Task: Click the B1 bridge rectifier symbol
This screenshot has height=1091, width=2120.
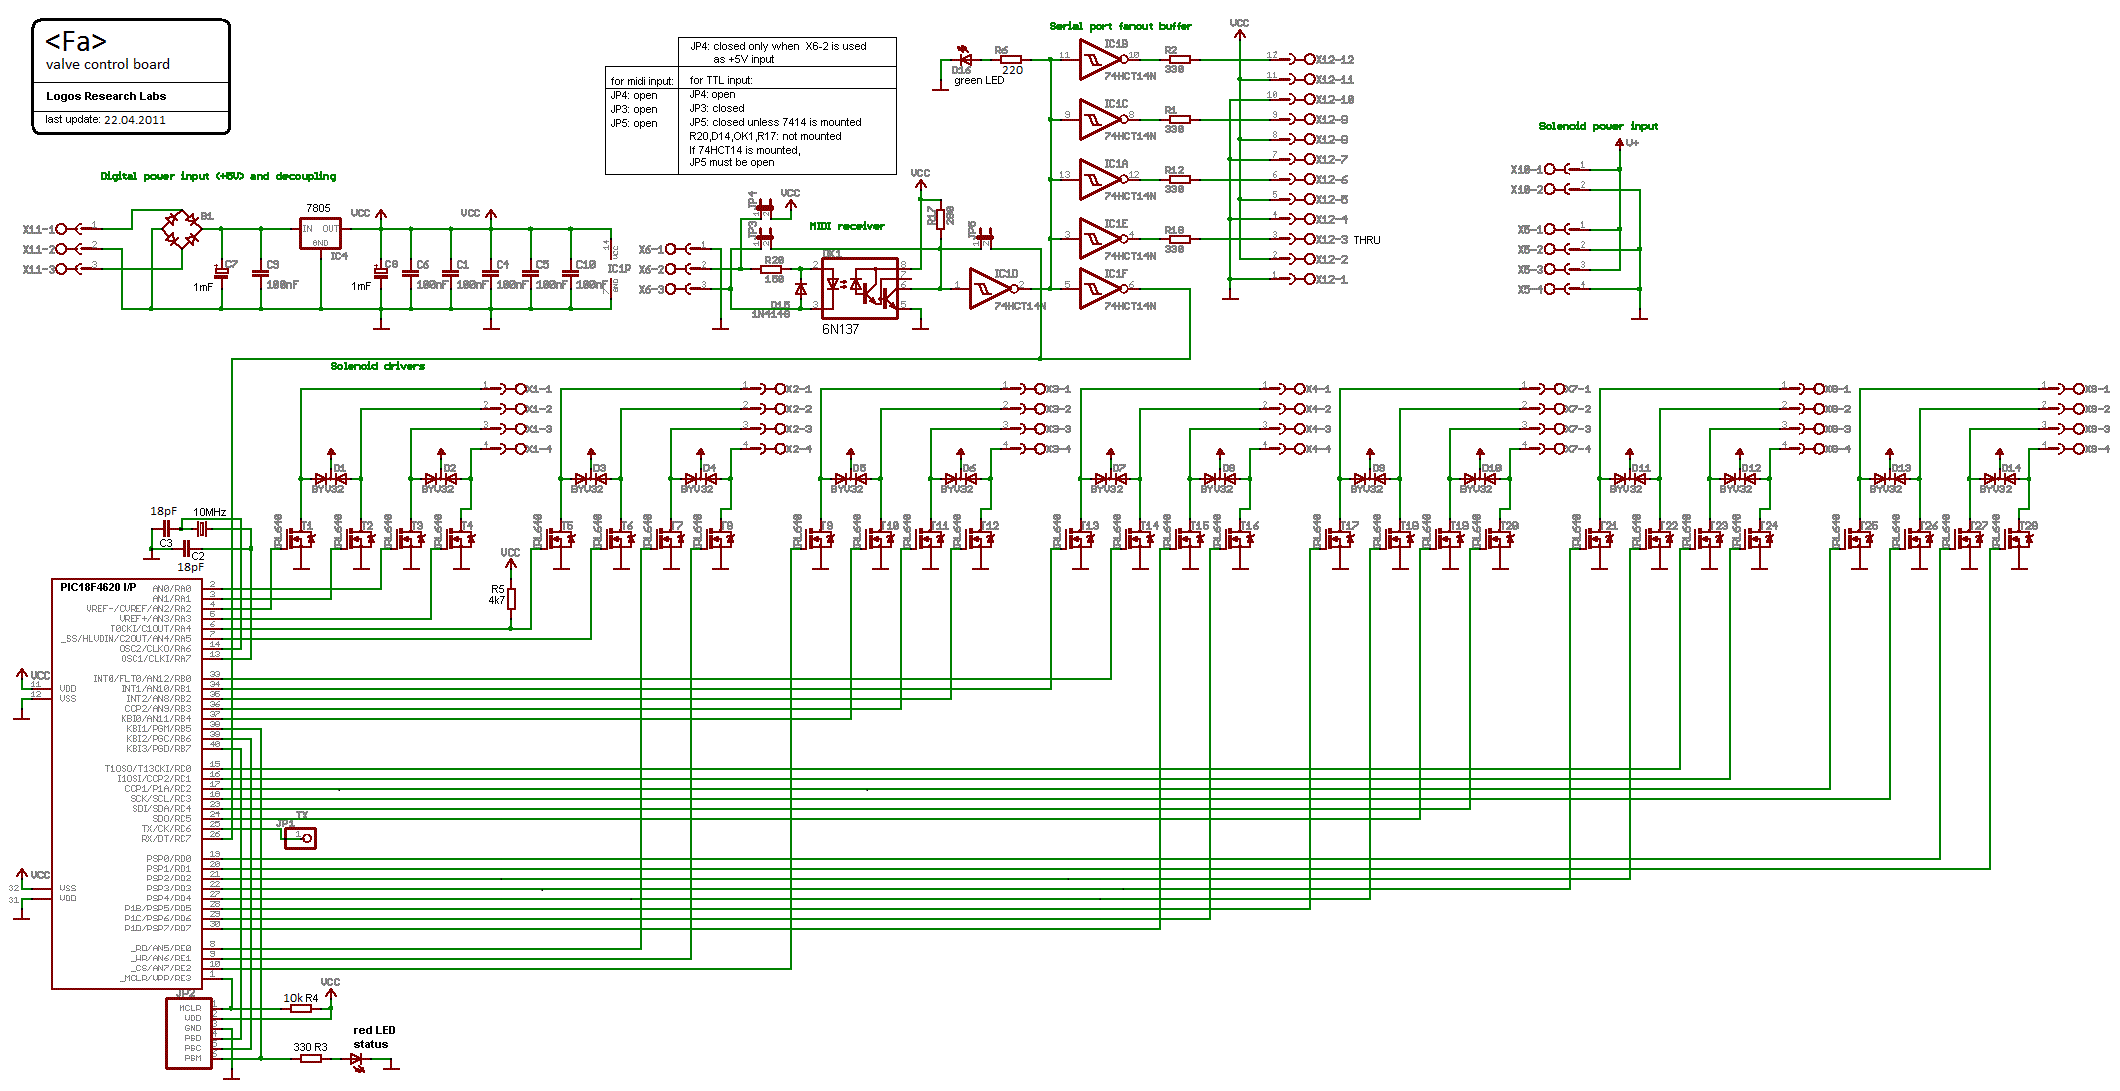Action: click(x=181, y=229)
